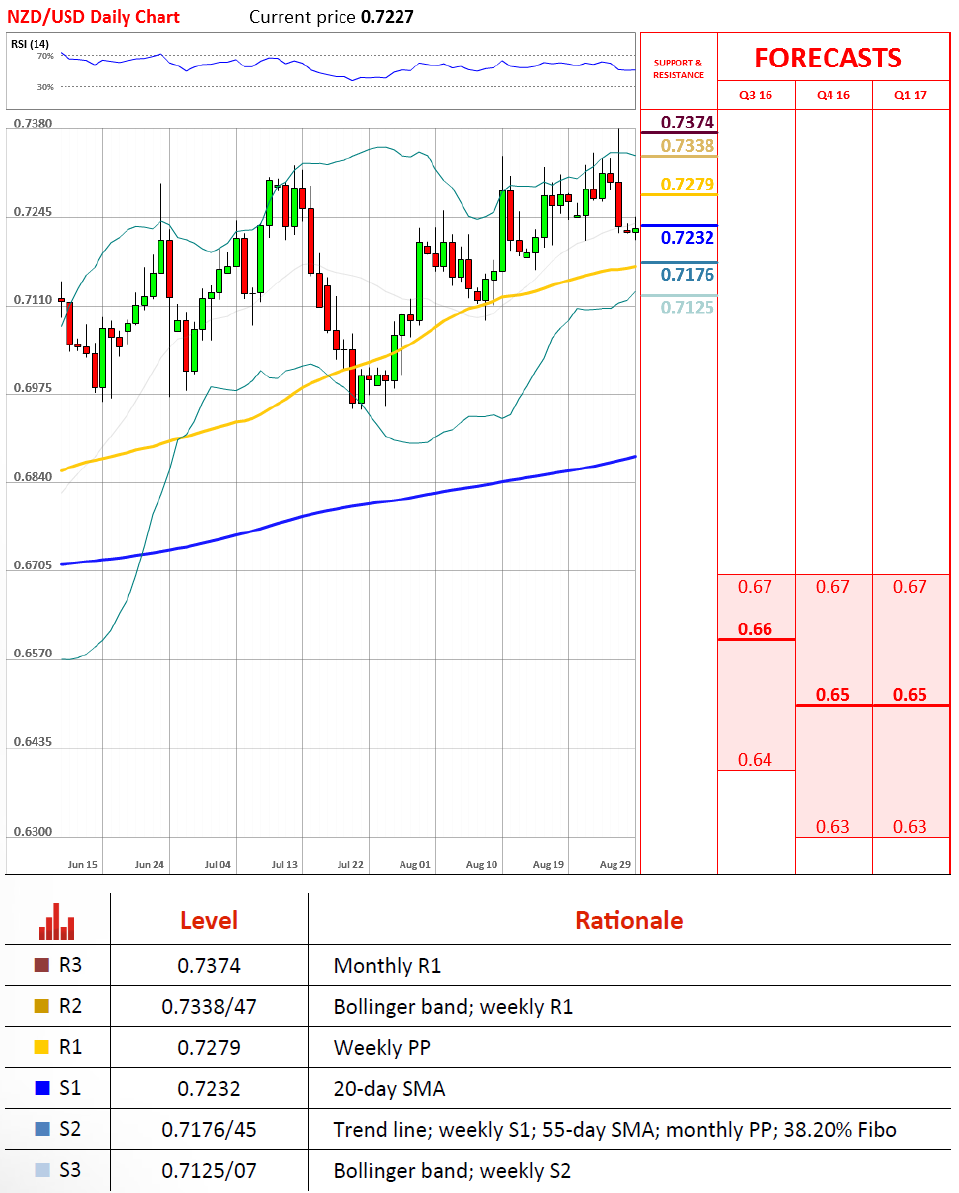
Task: Switch to the Q4 16 forecast column
Action: tap(833, 95)
